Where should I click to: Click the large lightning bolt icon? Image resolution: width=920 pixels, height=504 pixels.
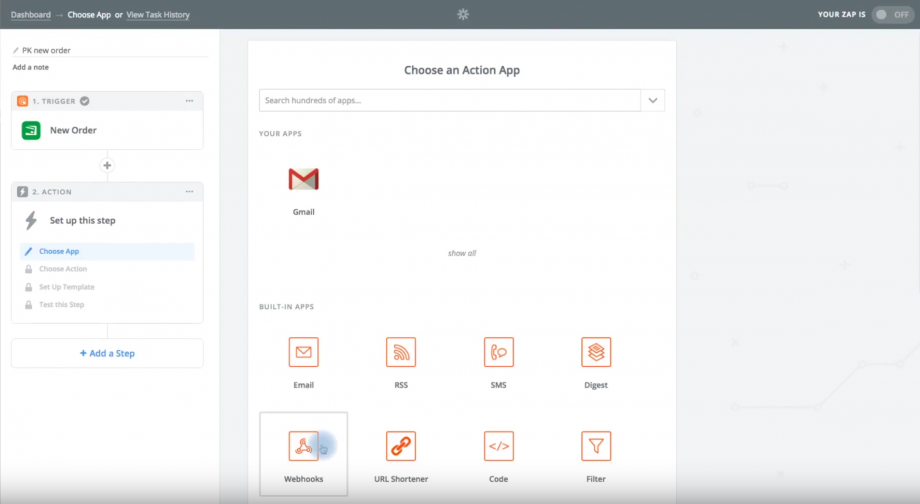pyautogui.click(x=31, y=221)
